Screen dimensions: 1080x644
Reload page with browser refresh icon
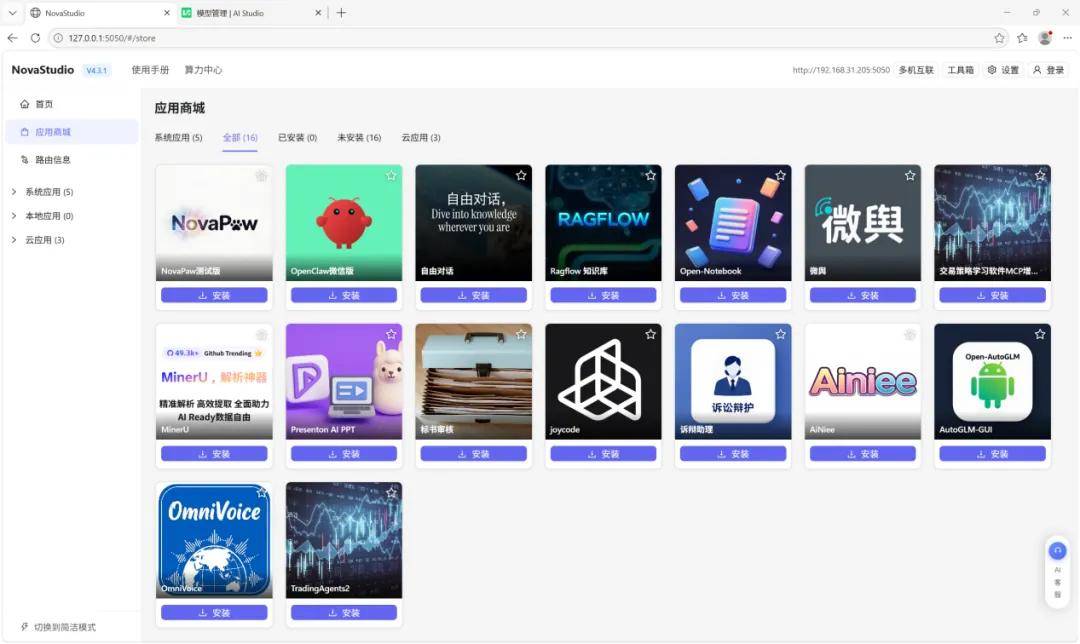pyautogui.click(x=35, y=38)
